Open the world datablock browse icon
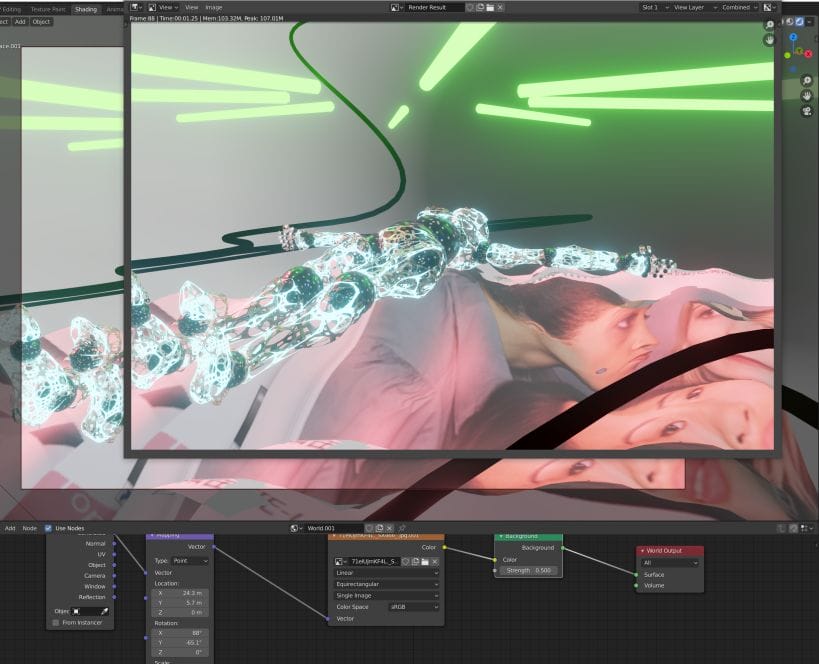The width and height of the screenshot is (819, 664). (x=296, y=528)
